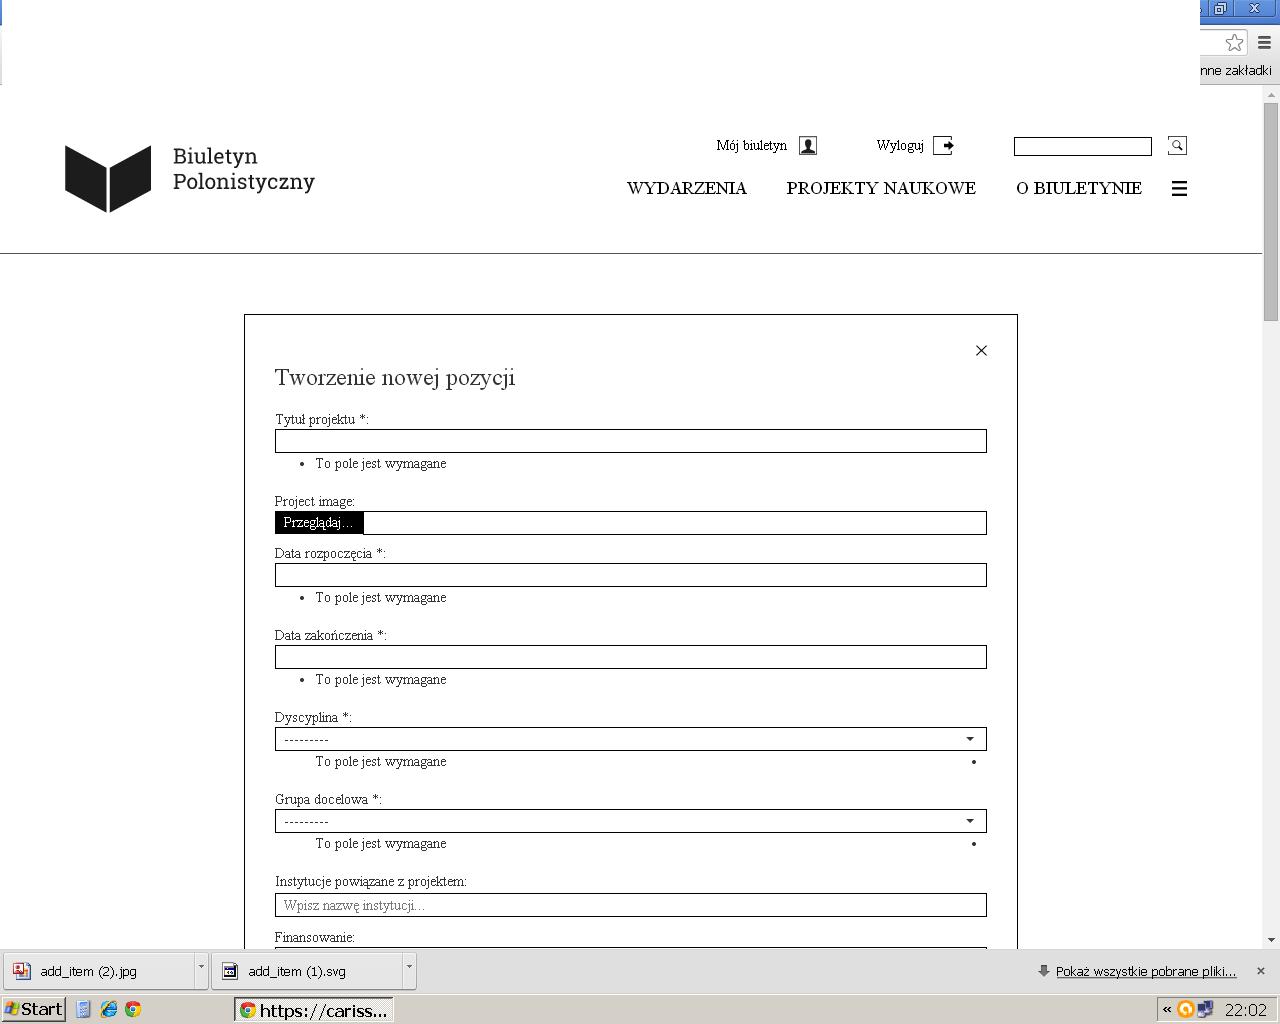Viewport: 1280px width, 1024px height.
Task: Open the hamburger menu icon
Action: [1179, 188]
